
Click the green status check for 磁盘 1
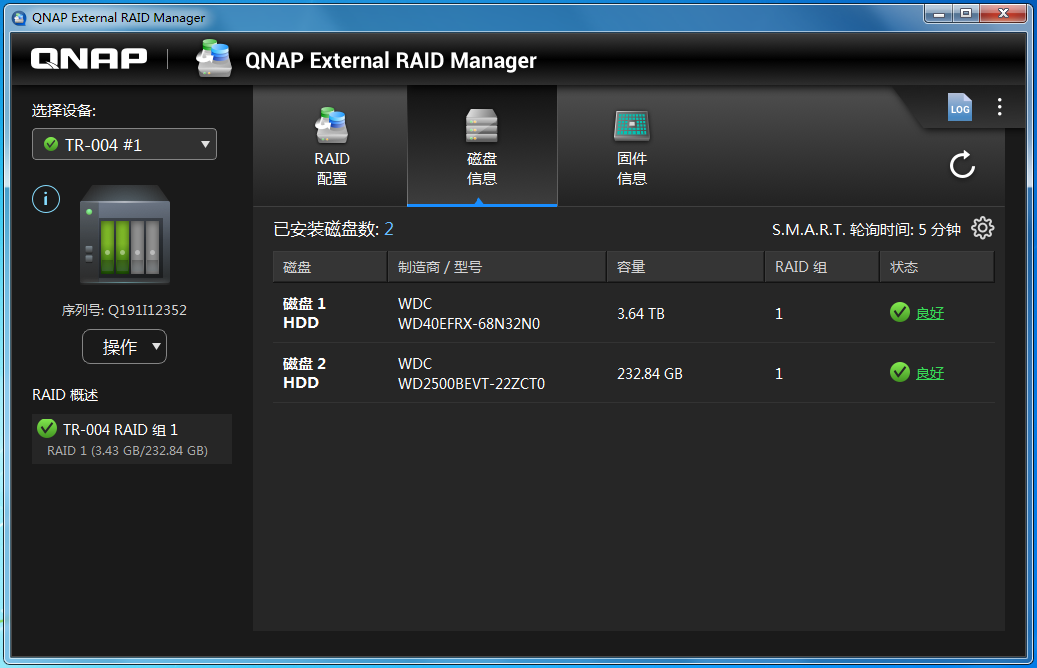[x=899, y=312]
